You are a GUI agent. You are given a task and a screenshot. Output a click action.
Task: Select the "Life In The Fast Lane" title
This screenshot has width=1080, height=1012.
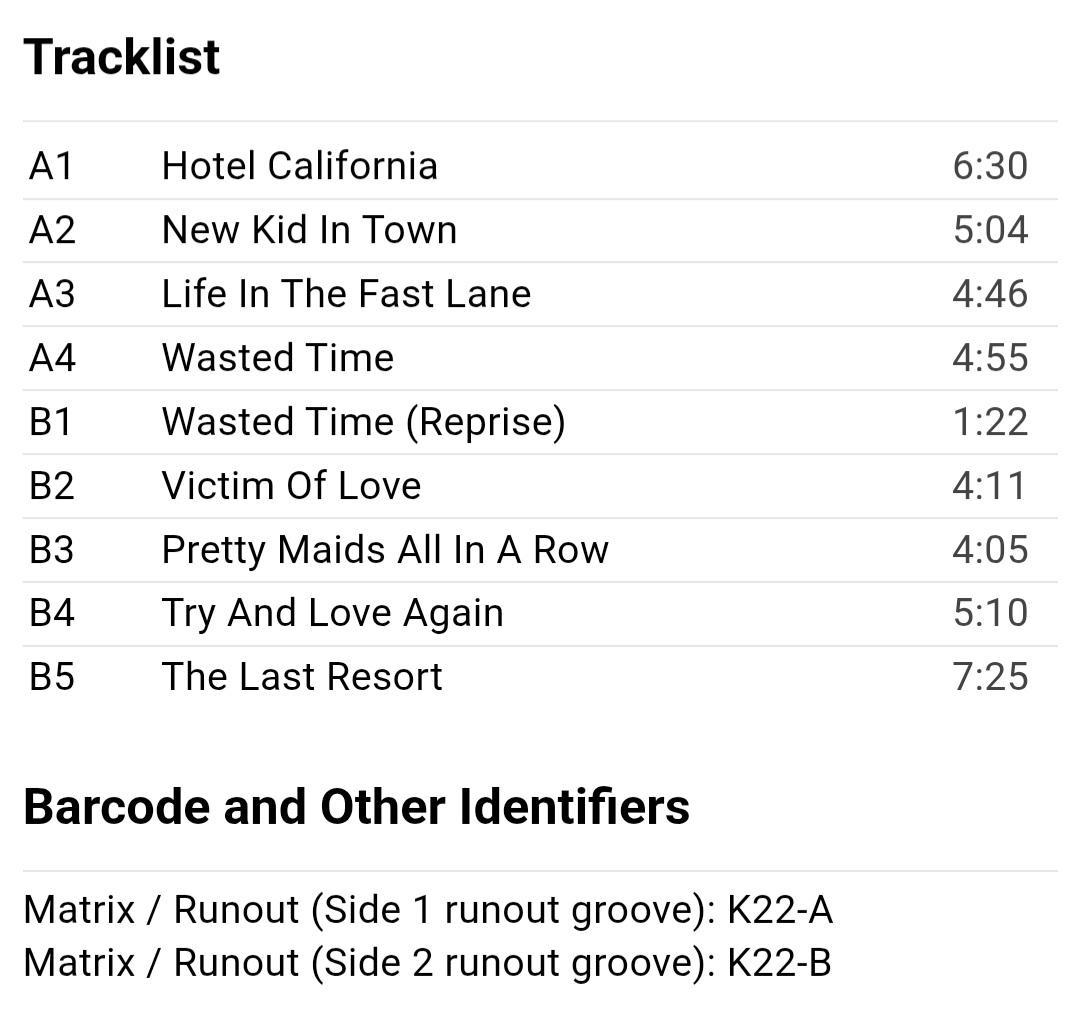[346, 294]
